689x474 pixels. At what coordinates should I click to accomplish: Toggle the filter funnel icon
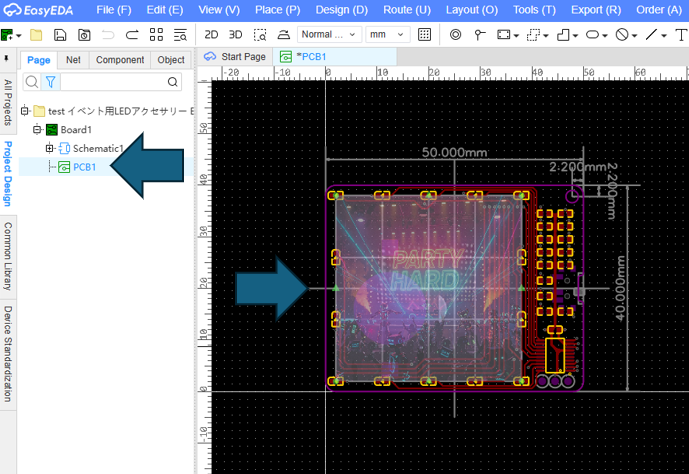tap(51, 82)
